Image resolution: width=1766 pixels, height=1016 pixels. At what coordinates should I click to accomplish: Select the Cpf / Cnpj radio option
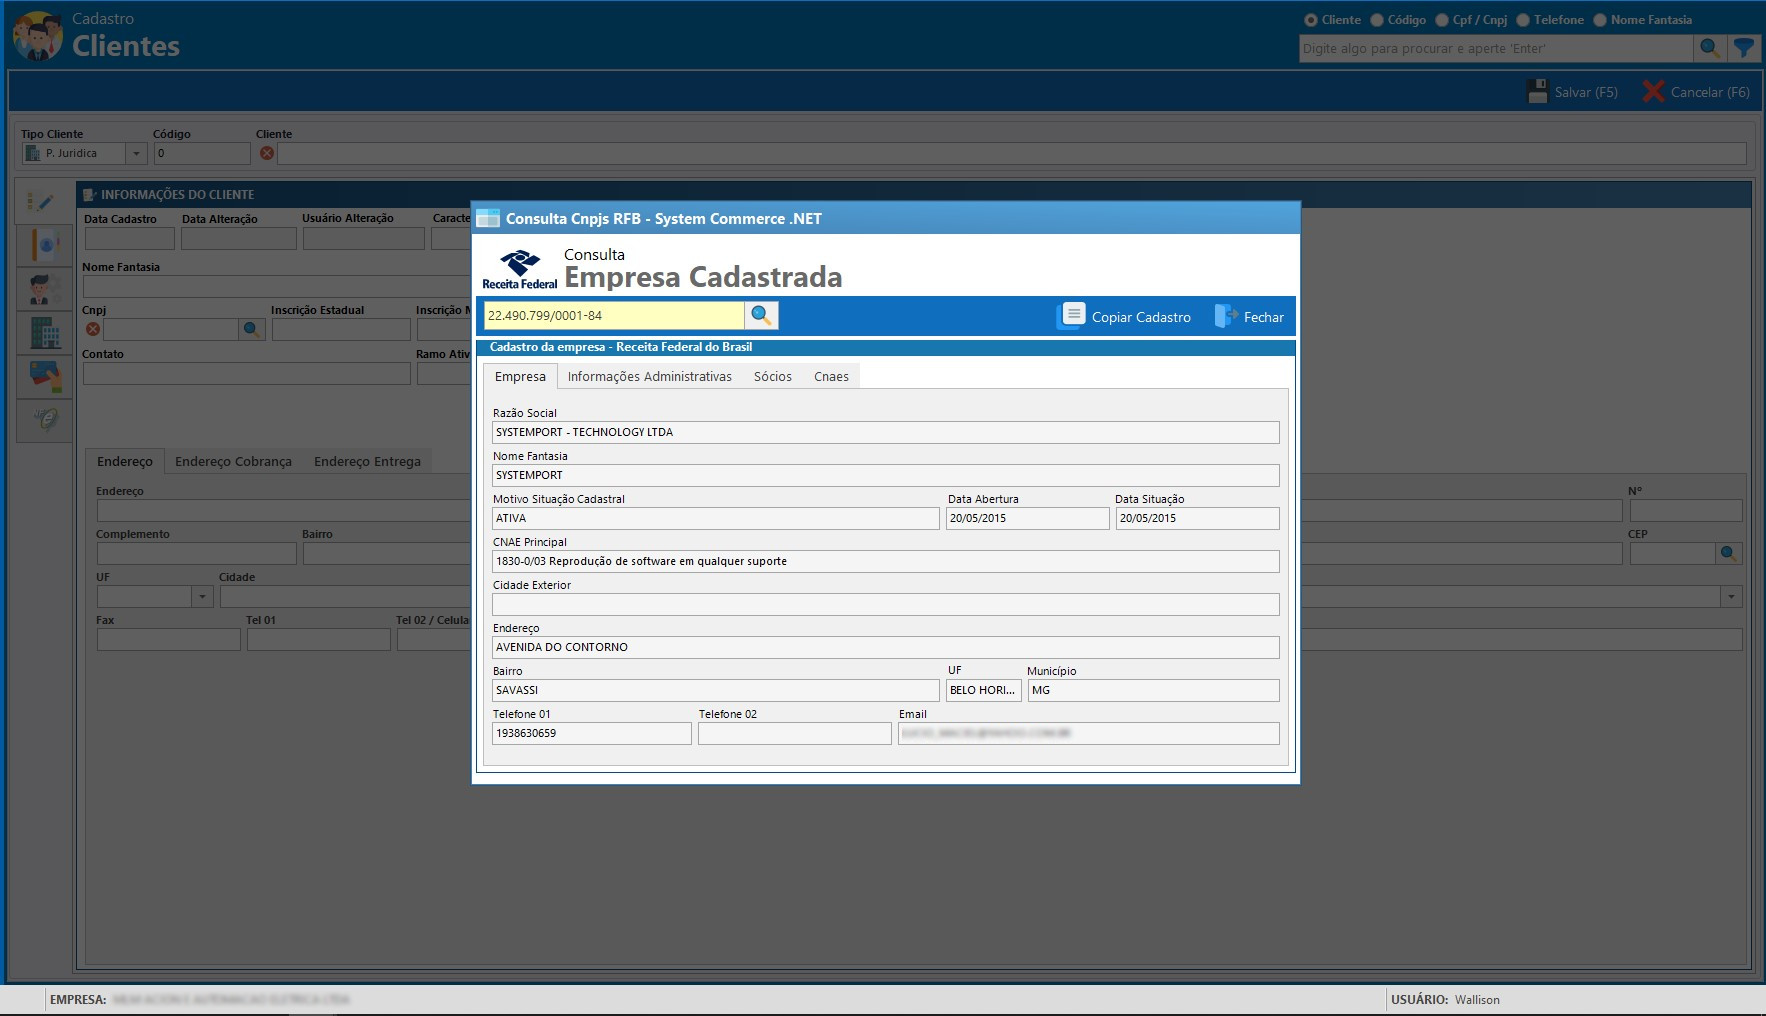coord(1442,20)
